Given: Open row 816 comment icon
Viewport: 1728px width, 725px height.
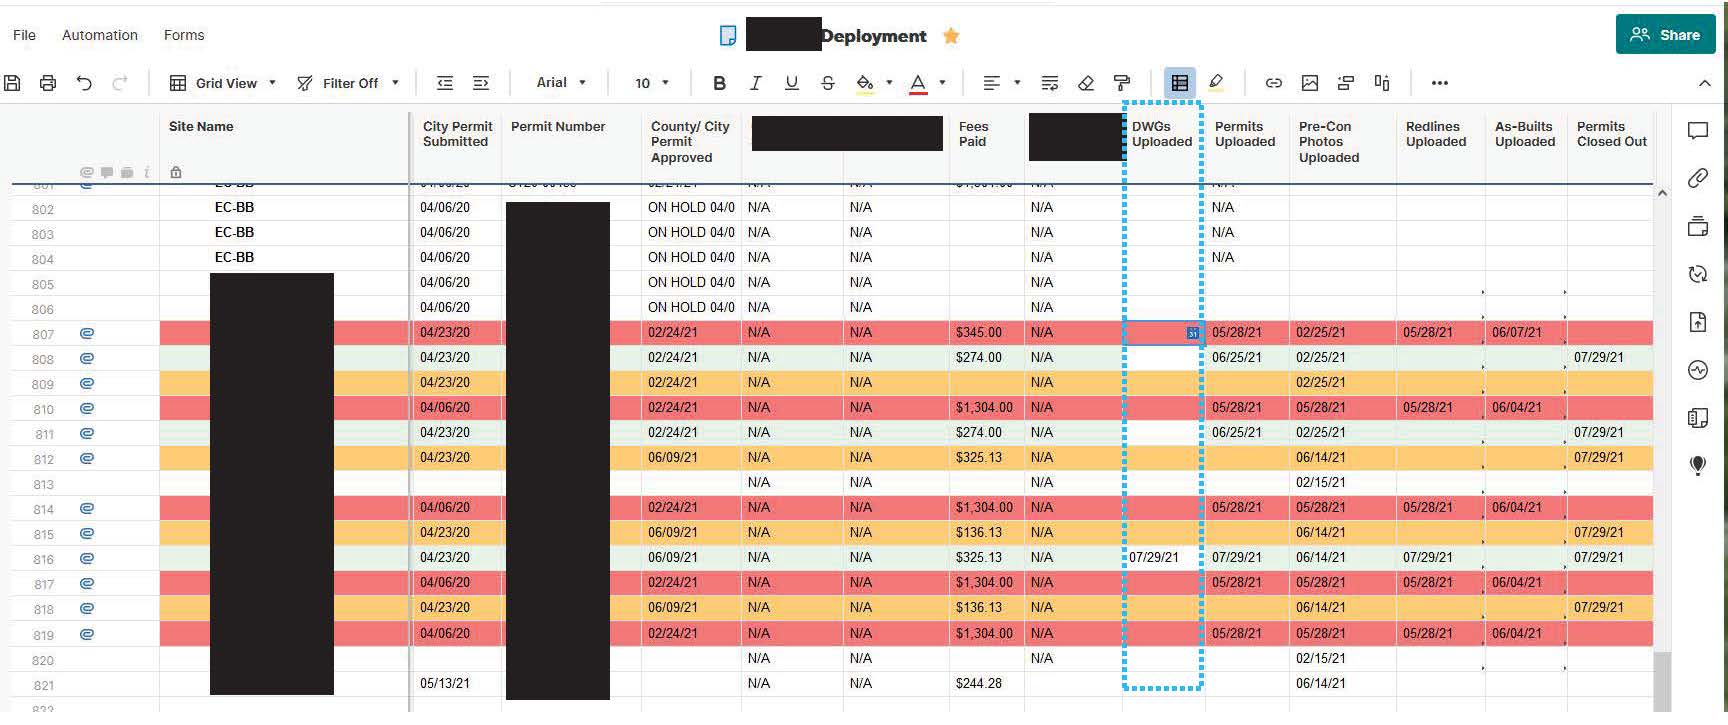Looking at the screenshot, I should pos(87,558).
